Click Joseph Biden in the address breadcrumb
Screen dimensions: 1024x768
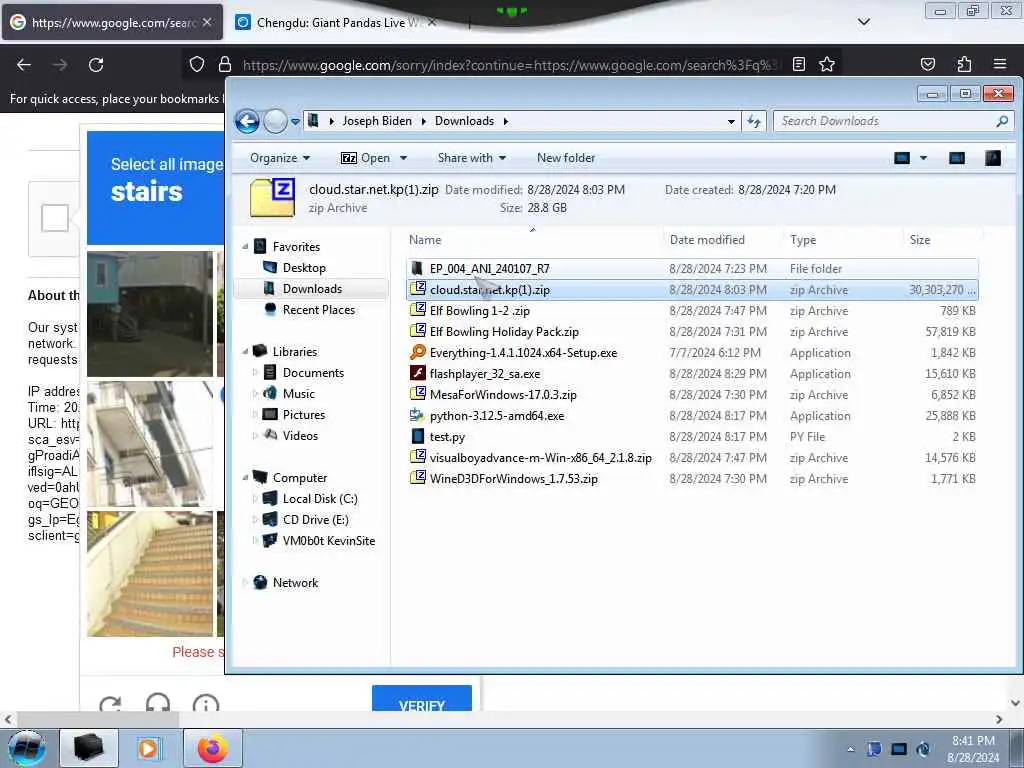click(377, 121)
